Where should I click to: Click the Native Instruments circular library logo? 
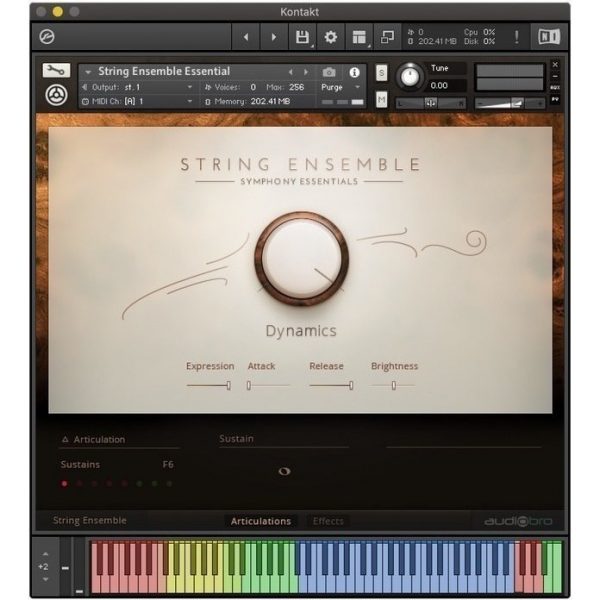point(57,95)
